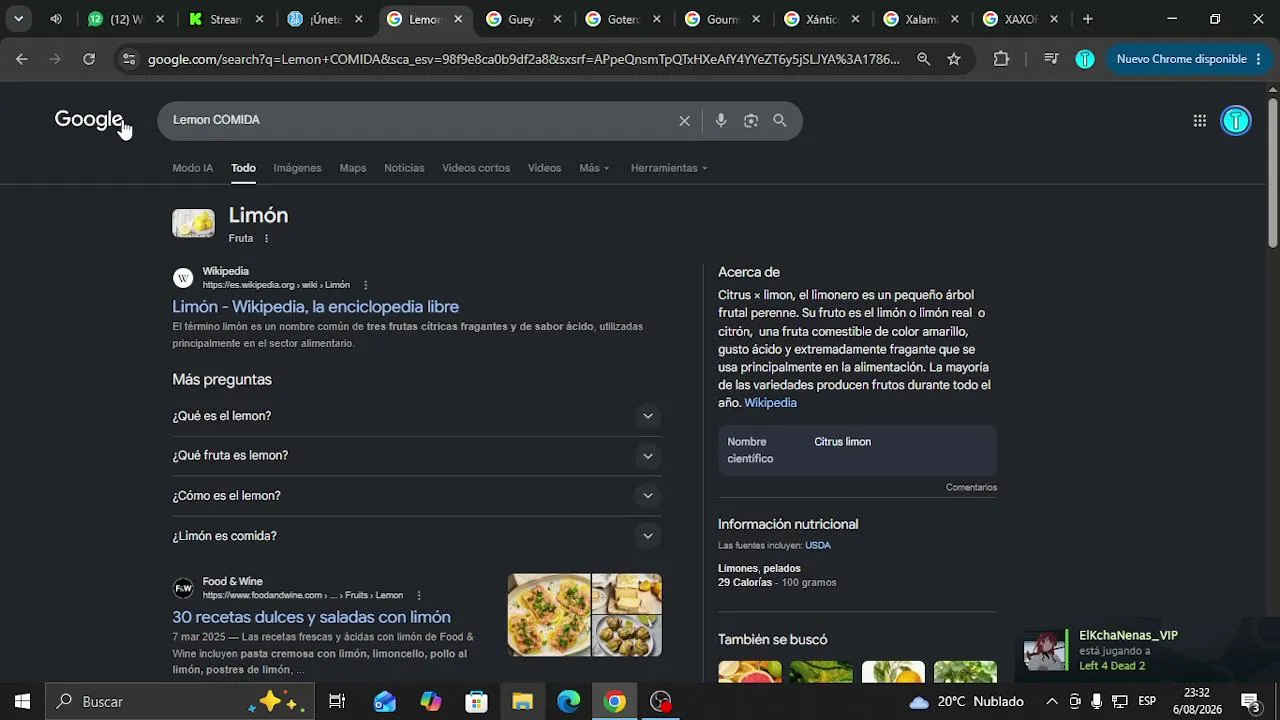This screenshot has width=1280, height=720.
Task: Open the Herramientas dropdown
Action: click(x=669, y=168)
